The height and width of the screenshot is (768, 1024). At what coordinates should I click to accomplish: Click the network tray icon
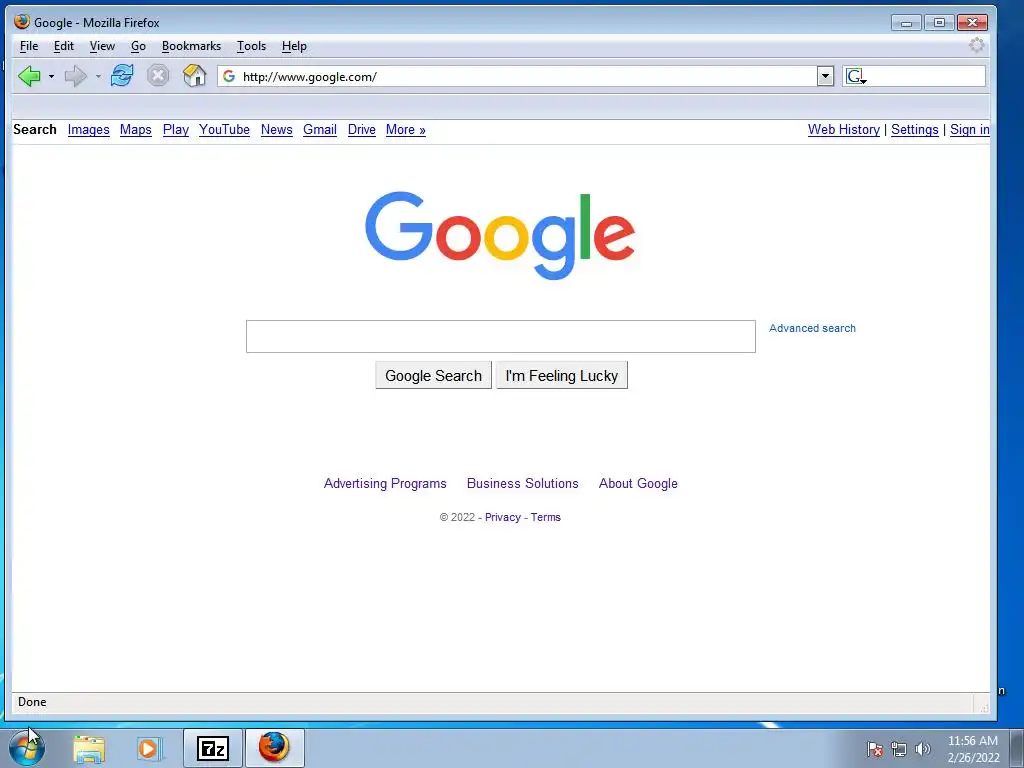[x=899, y=749]
